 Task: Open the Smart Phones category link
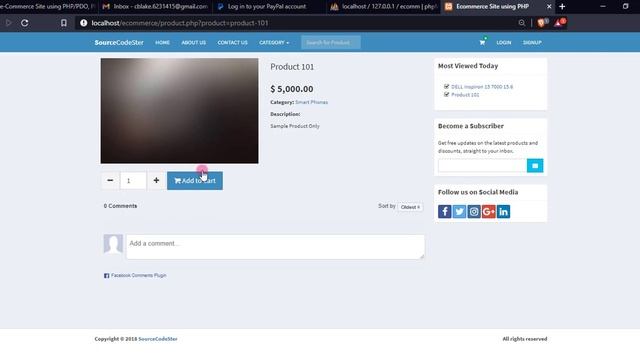tap(311, 102)
